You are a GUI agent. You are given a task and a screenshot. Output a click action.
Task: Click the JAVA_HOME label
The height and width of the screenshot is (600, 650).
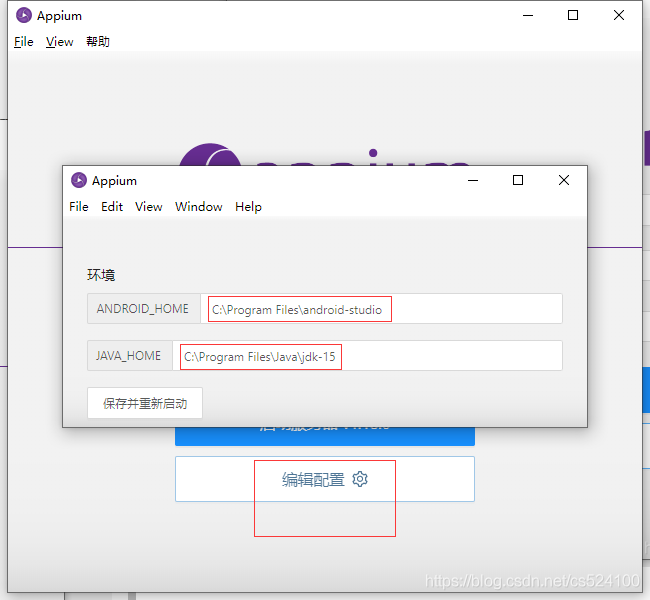click(x=129, y=356)
